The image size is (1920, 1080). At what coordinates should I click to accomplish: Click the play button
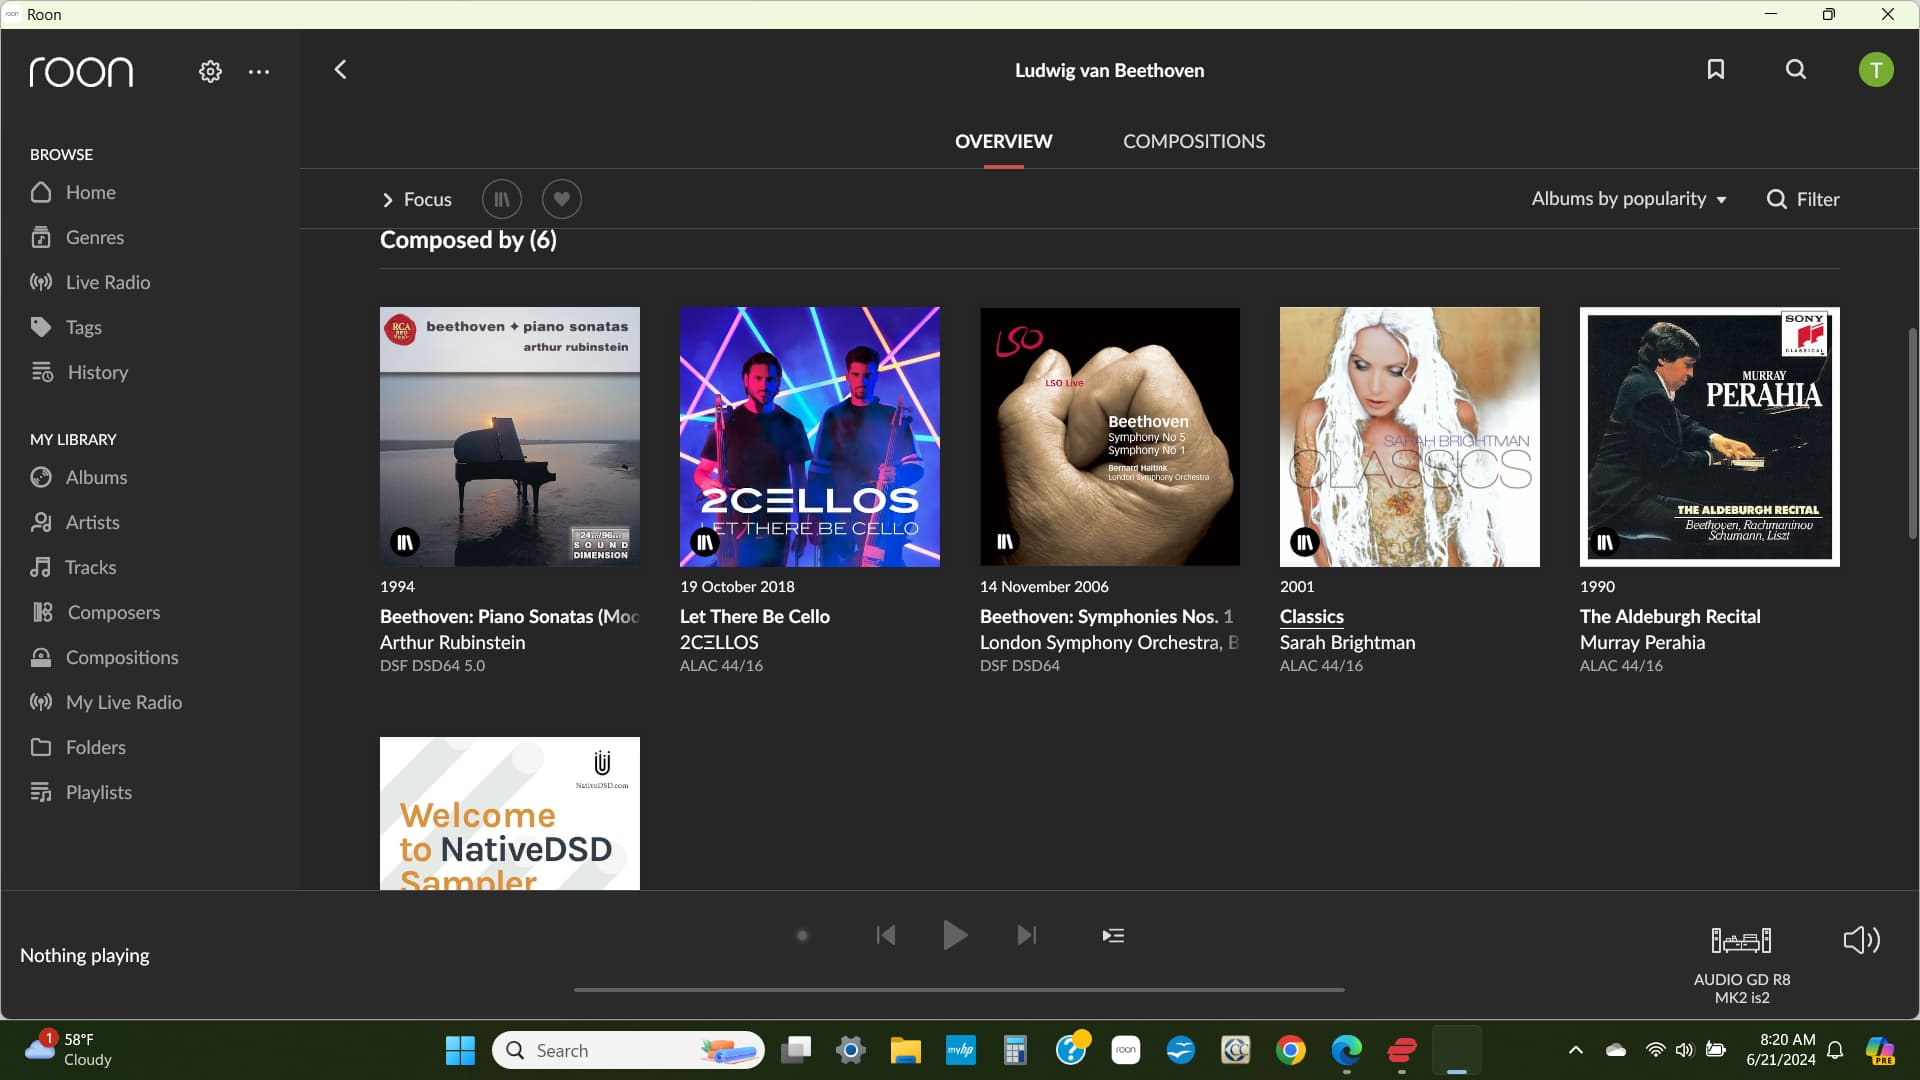955,935
